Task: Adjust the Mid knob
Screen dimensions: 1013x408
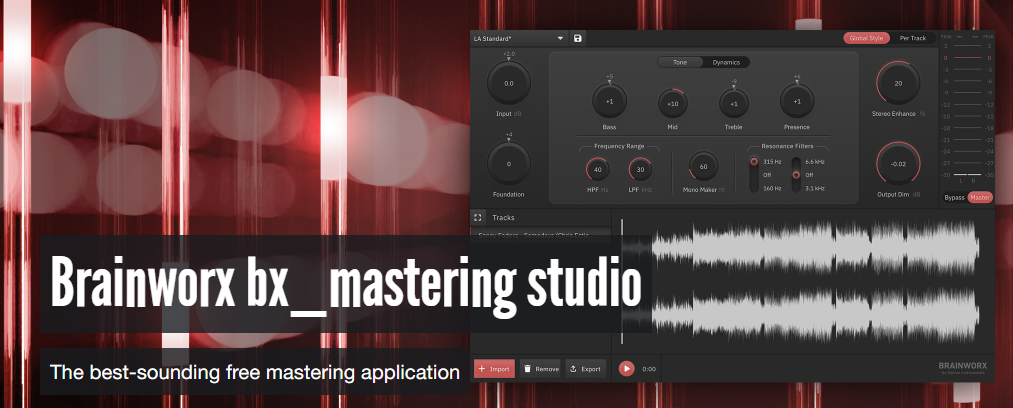Action: 673,103
